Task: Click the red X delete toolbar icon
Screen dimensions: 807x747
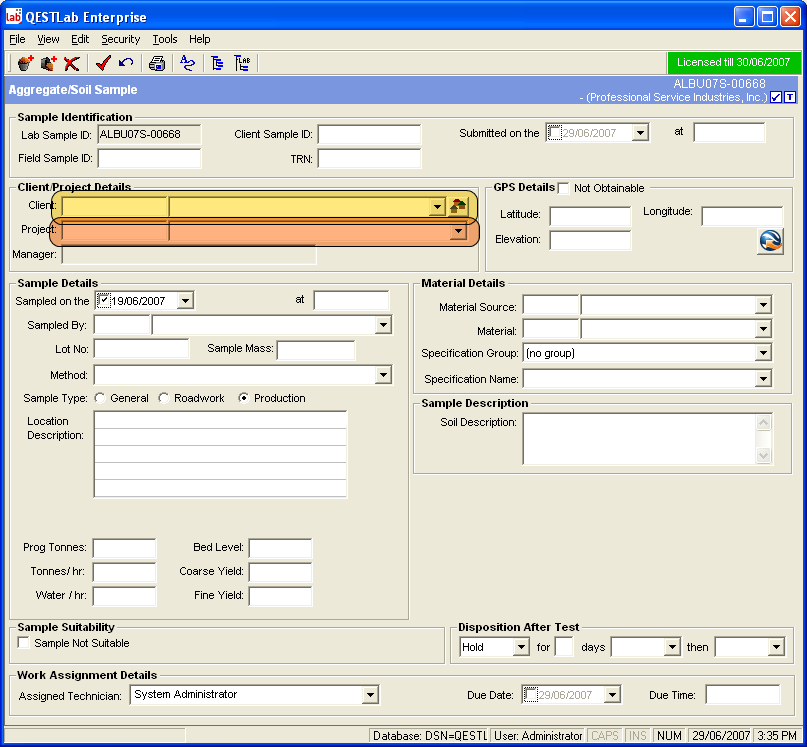Action: (71, 64)
